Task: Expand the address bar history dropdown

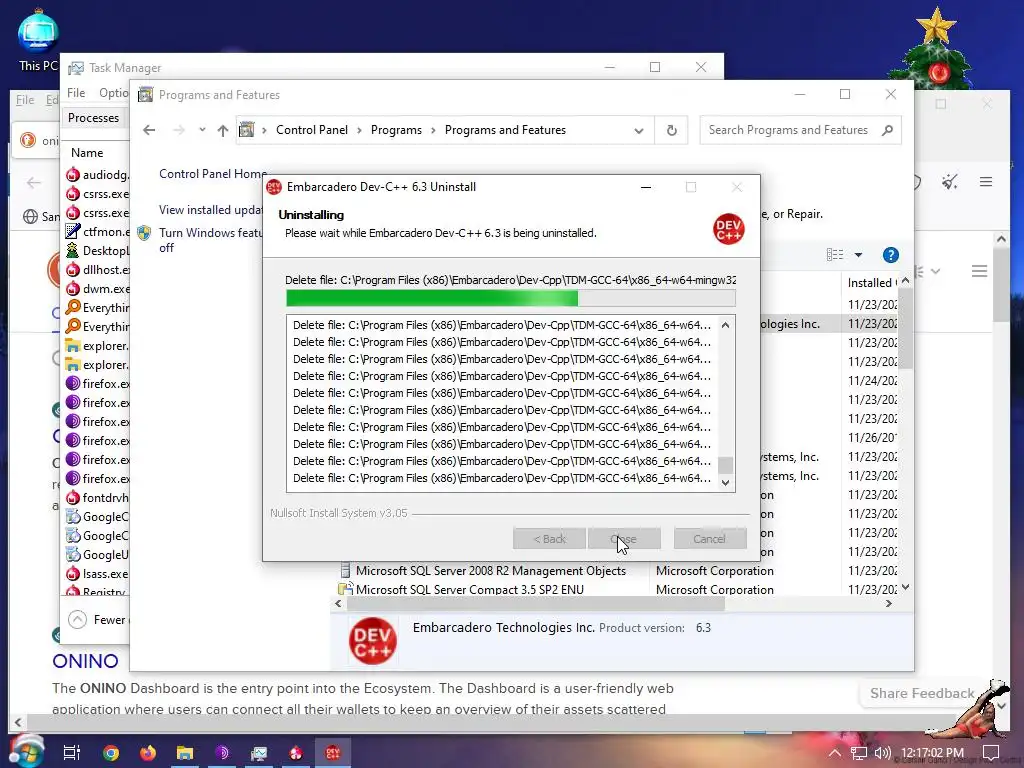Action: click(639, 130)
